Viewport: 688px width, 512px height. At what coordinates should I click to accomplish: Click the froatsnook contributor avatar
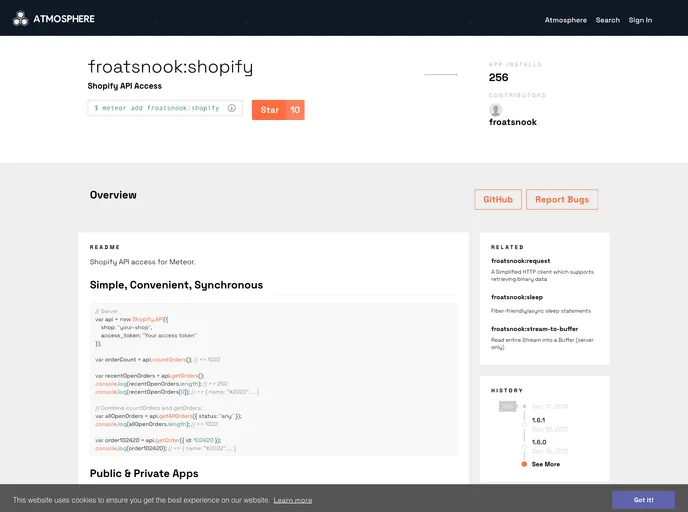pyautogui.click(x=495, y=110)
